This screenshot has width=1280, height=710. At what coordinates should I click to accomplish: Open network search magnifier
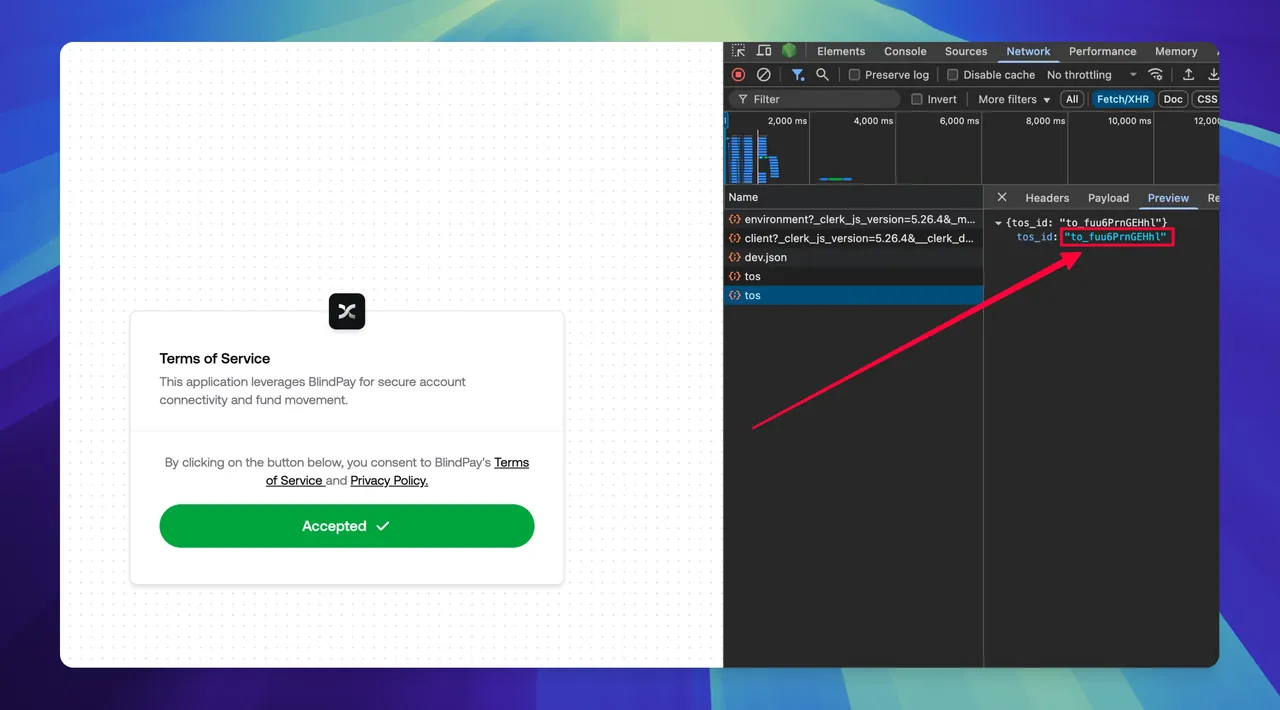coord(822,75)
